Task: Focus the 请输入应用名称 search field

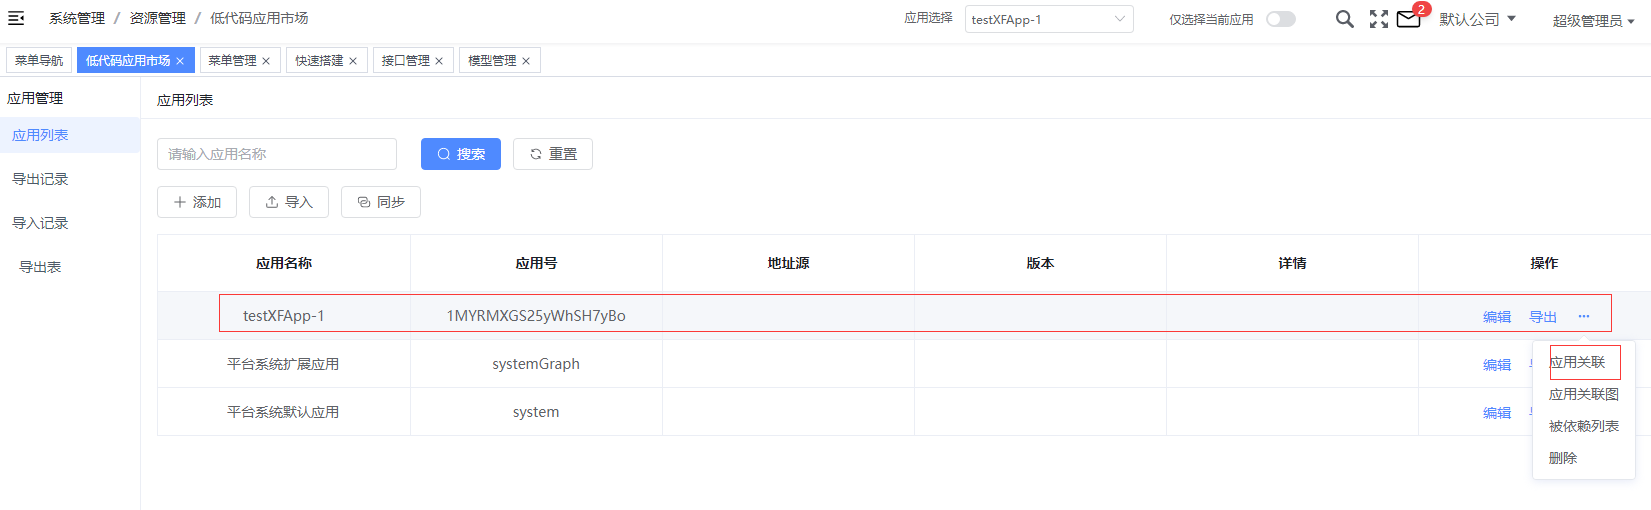Action: 277,154
